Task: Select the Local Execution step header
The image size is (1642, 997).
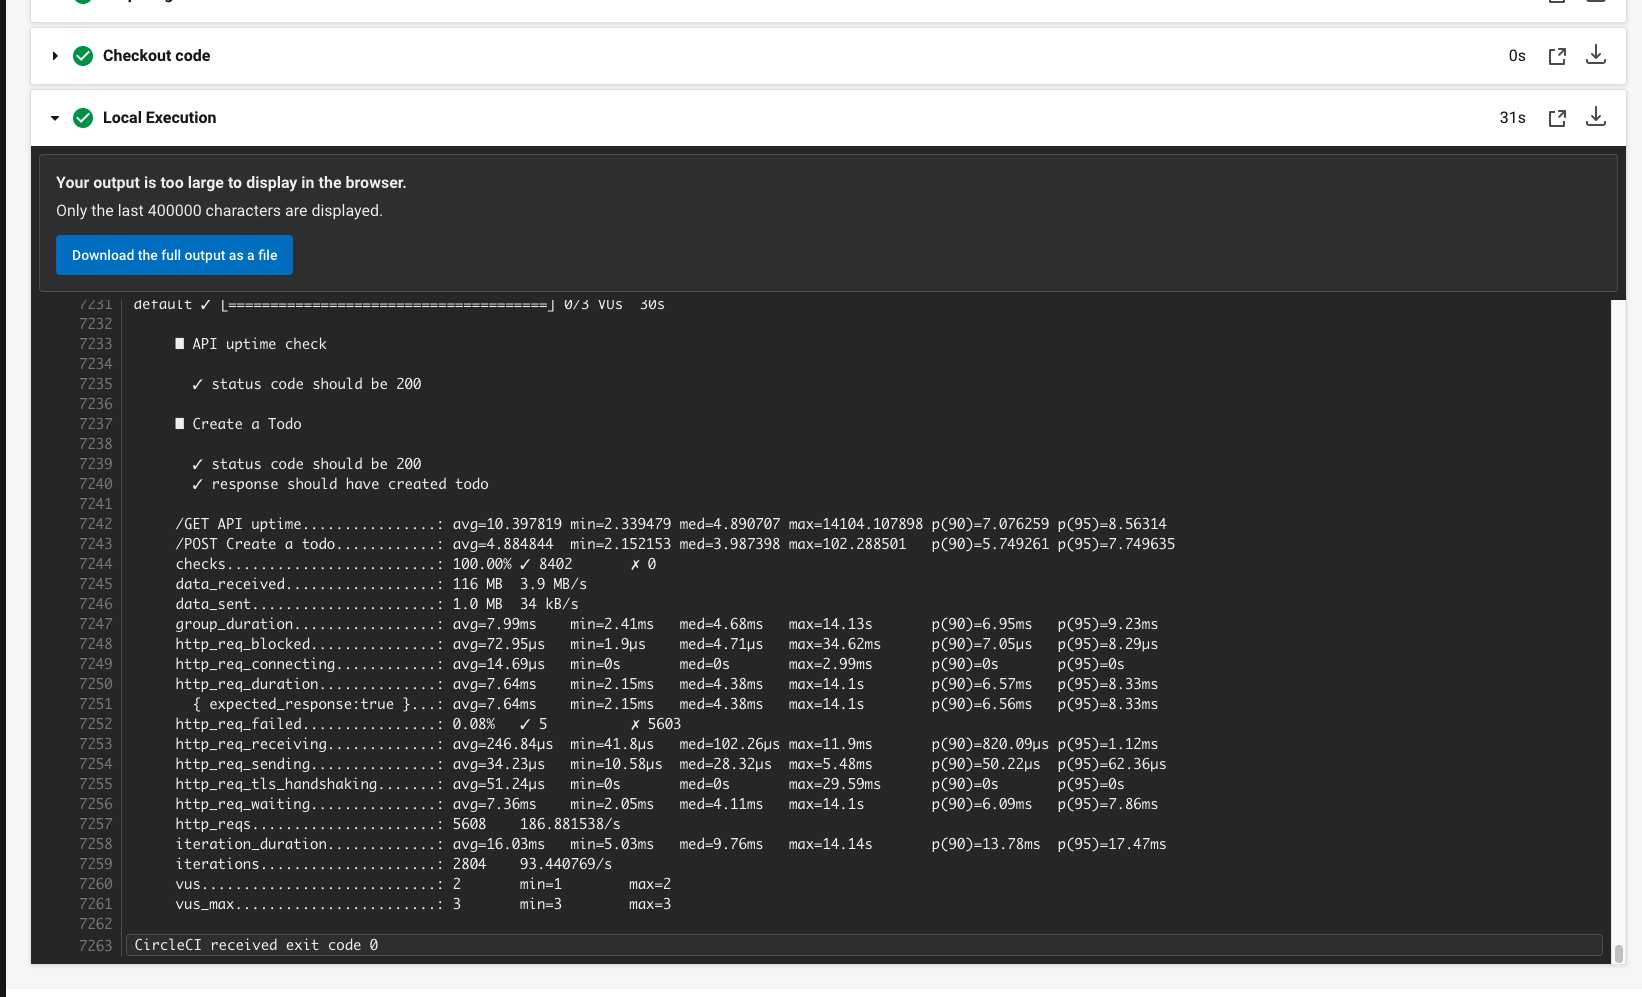Action: [x=158, y=117]
